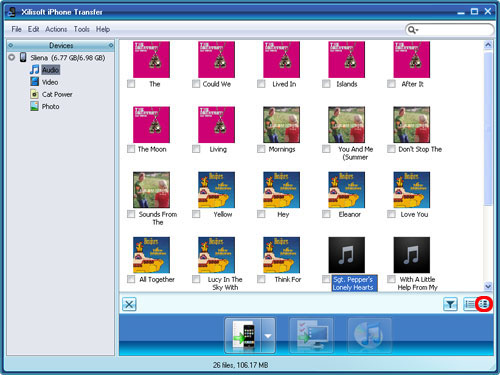Open the Actions menu
Screen dimensions: 500x375
point(56,29)
